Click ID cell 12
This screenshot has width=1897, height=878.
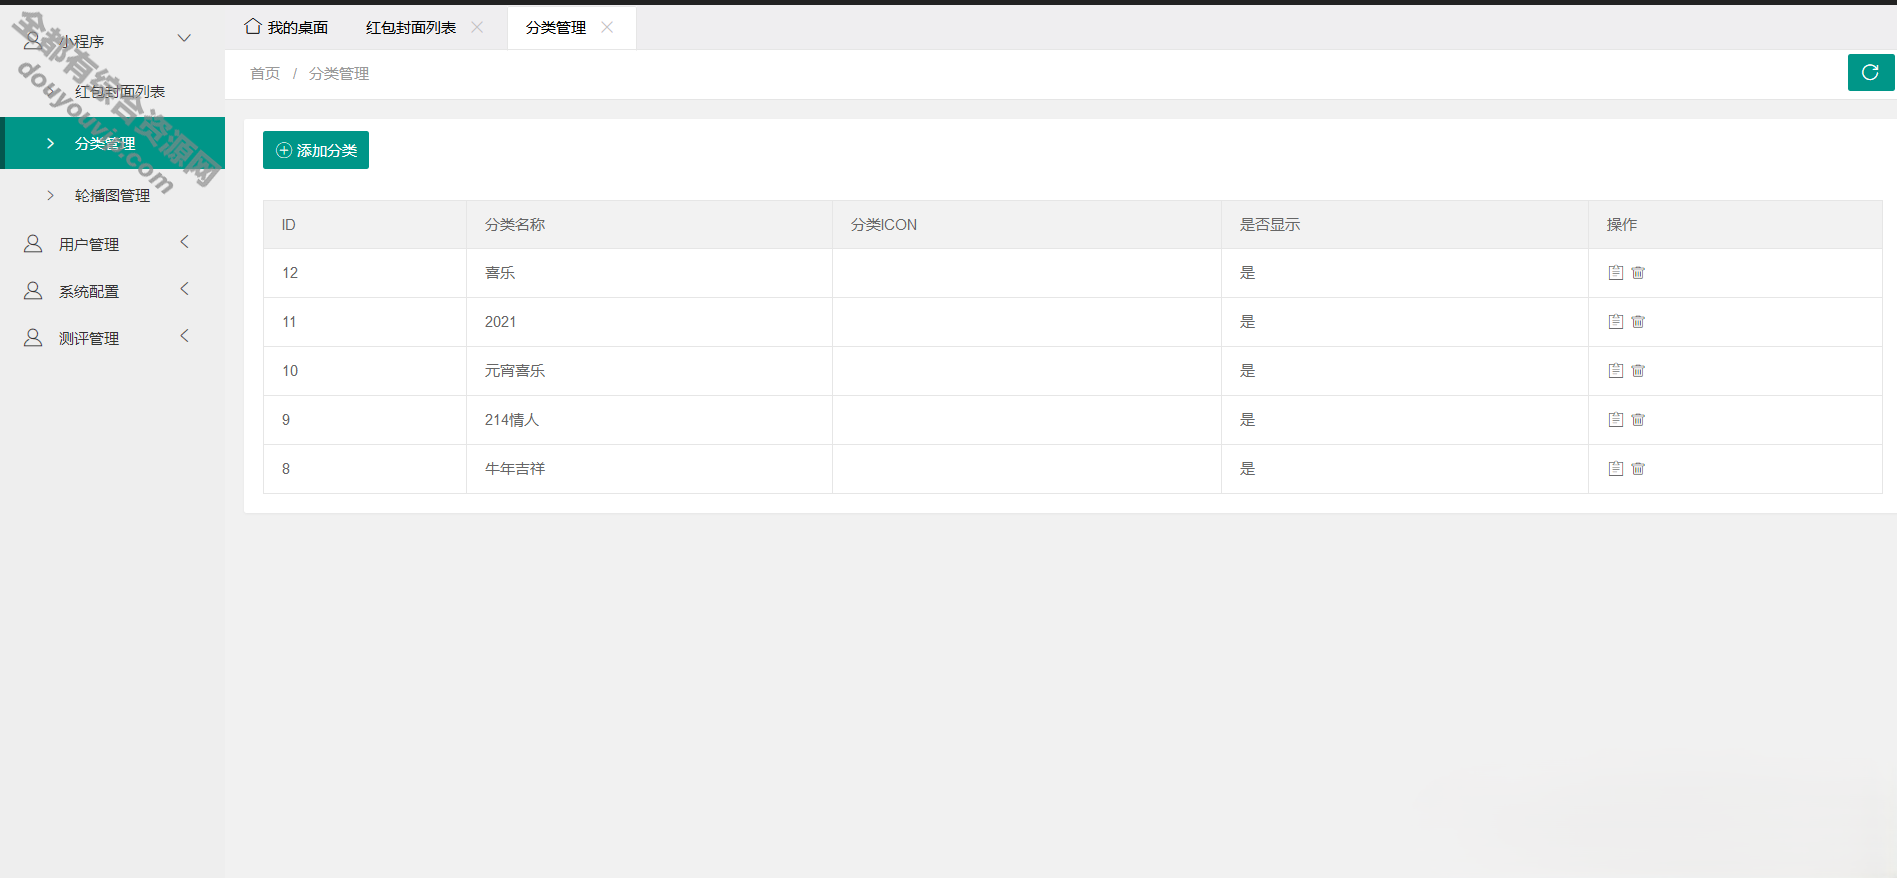pyautogui.click(x=365, y=273)
